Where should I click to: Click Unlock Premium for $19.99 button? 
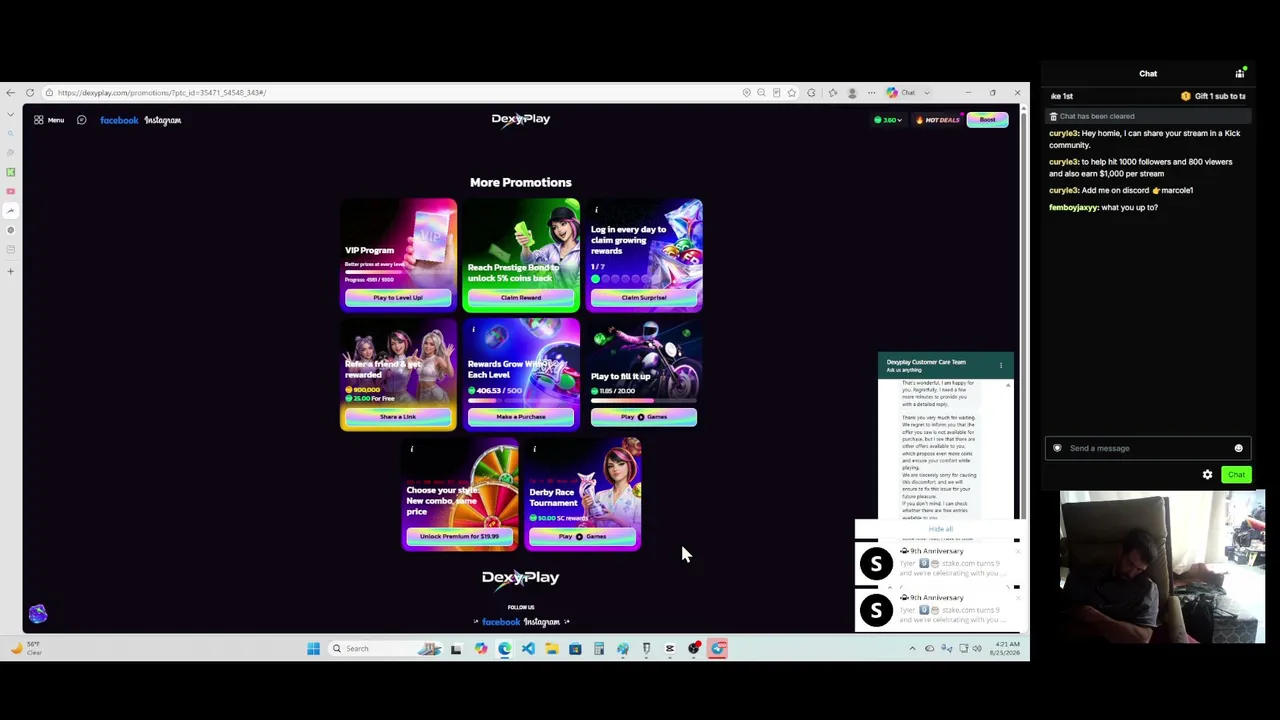459,537
